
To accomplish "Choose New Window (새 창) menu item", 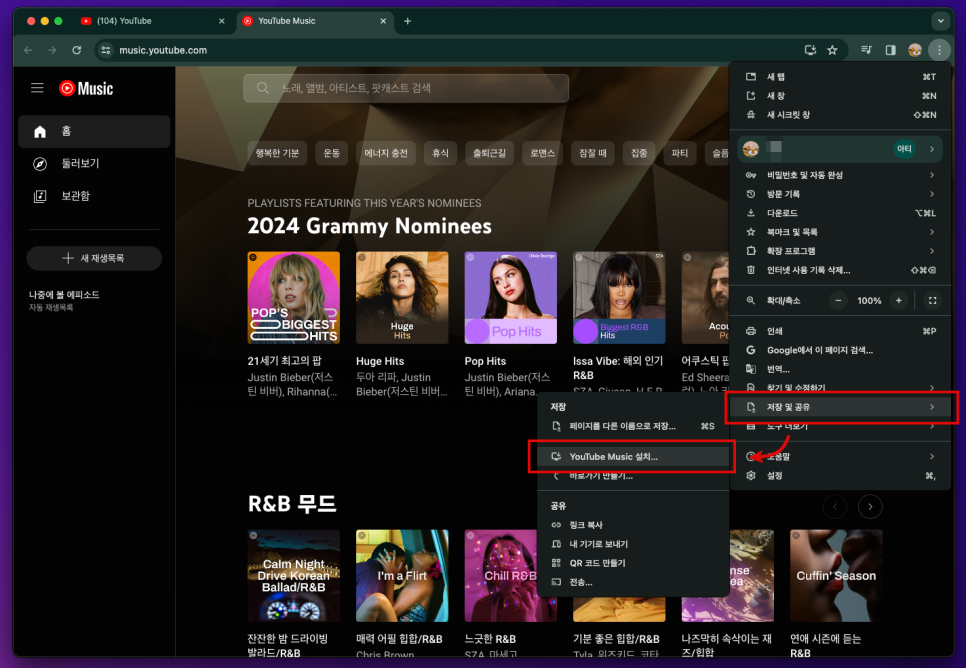I will pos(840,96).
